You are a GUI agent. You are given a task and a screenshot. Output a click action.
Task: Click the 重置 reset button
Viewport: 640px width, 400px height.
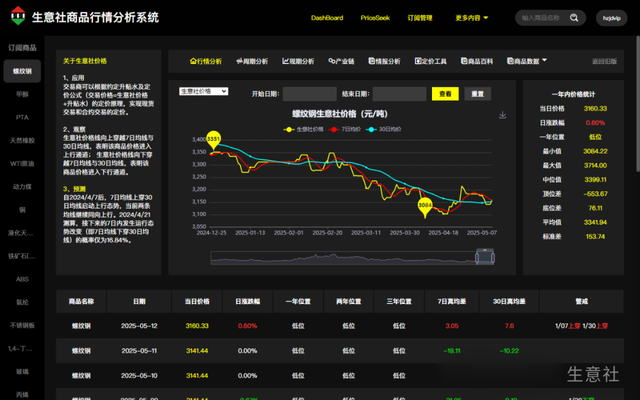[478, 94]
